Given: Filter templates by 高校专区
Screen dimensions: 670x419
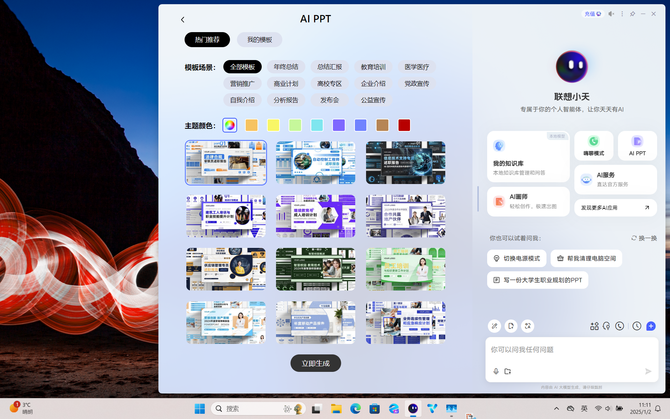Looking at the screenshot, I should [329, 83].
